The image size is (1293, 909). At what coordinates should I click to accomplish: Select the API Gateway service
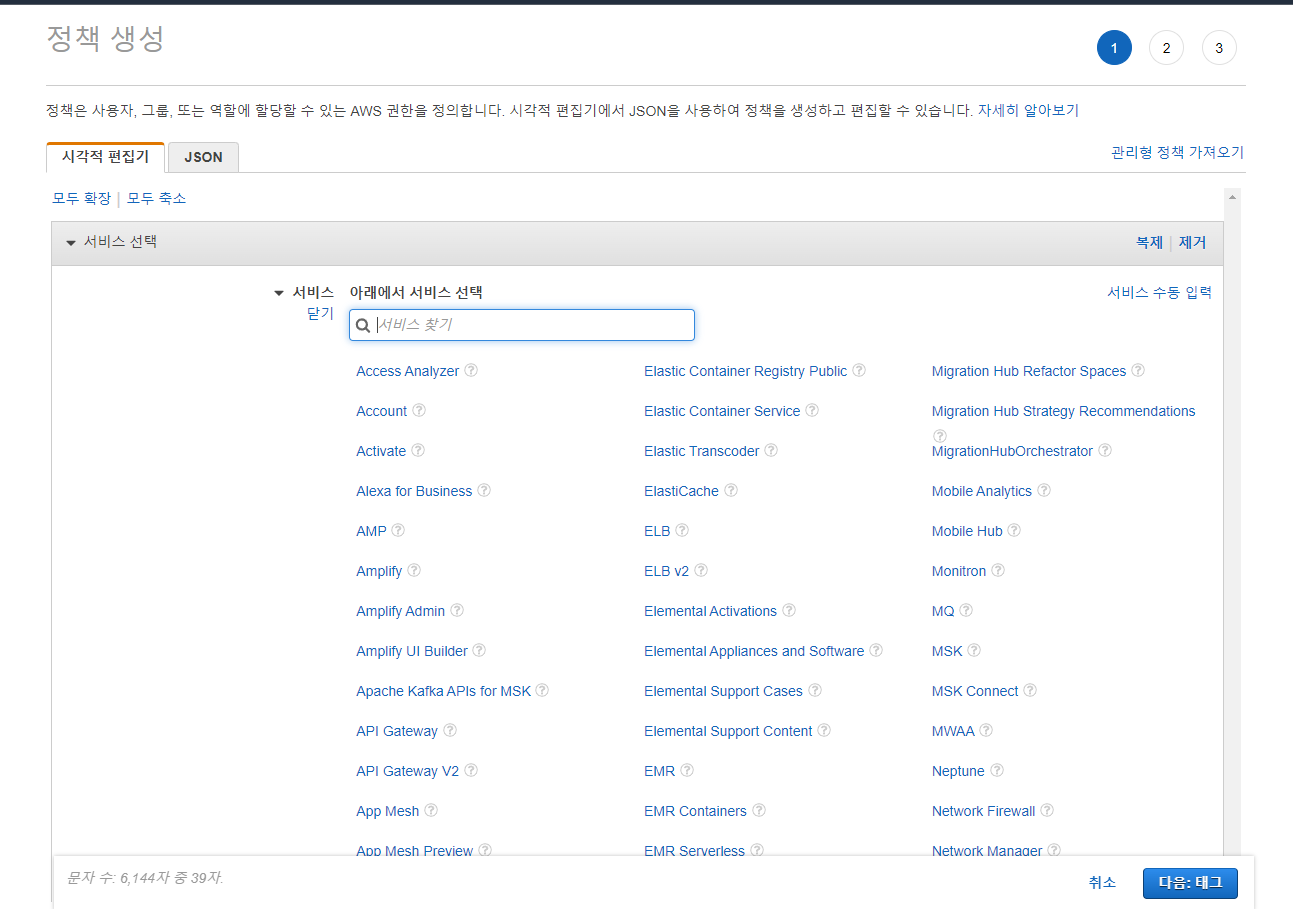(x=397, y=731)
